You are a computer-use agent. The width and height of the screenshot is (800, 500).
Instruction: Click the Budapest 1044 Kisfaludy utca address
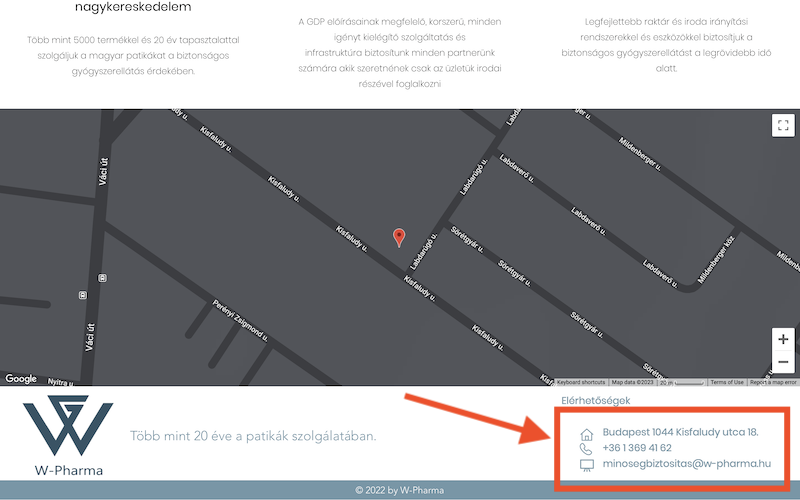tap(680, 432)
